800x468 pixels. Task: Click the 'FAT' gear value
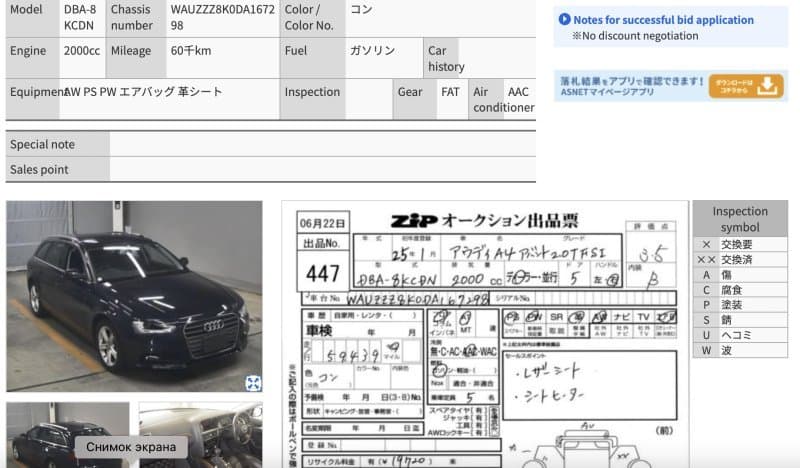click(x=450, y=92)
